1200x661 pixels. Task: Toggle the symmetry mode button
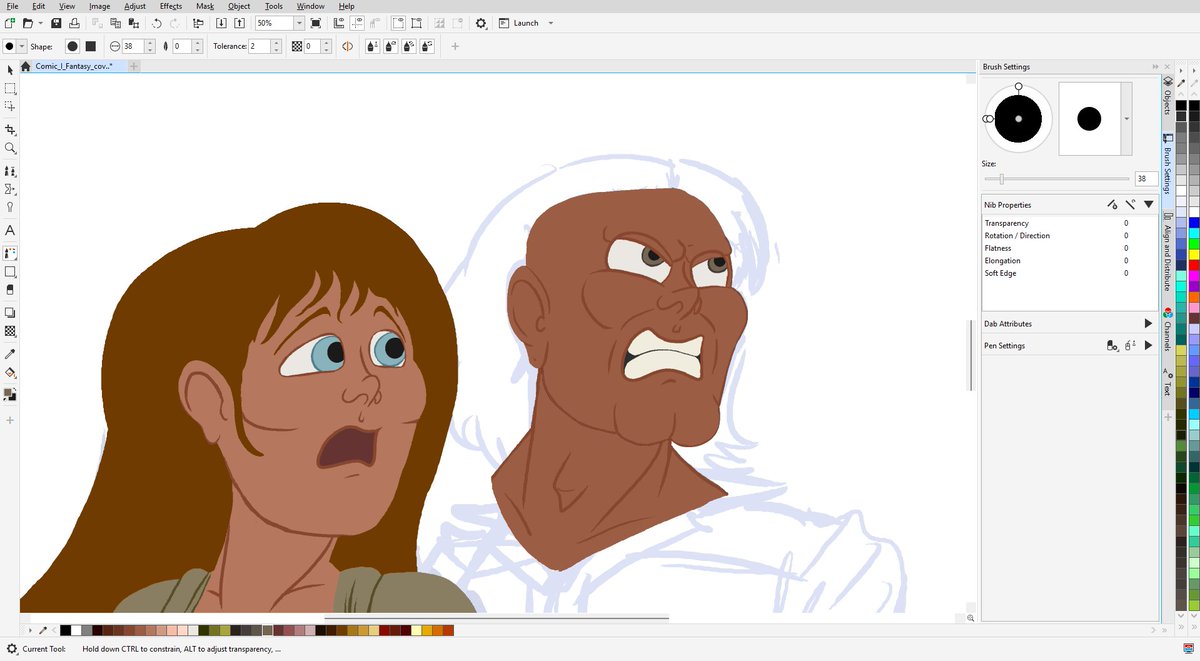click(x=347, y=46)
